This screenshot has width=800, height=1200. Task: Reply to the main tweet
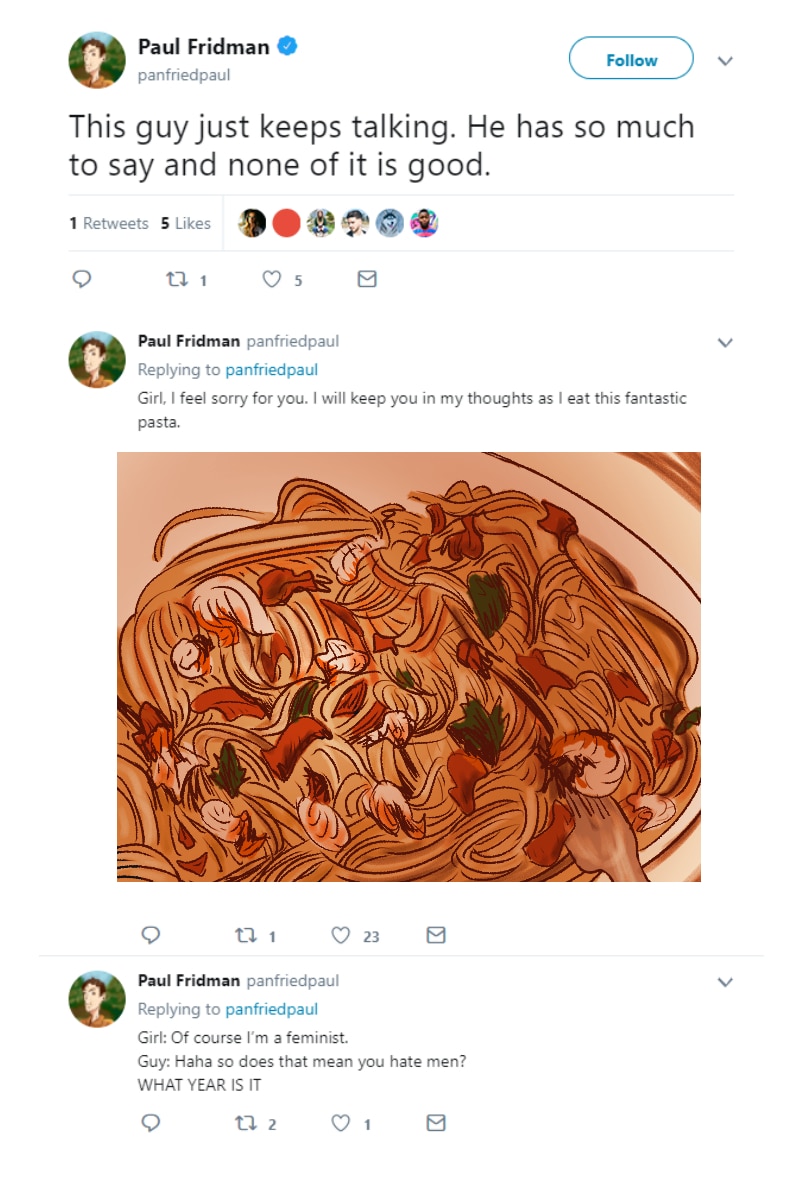tap(84, 280)
